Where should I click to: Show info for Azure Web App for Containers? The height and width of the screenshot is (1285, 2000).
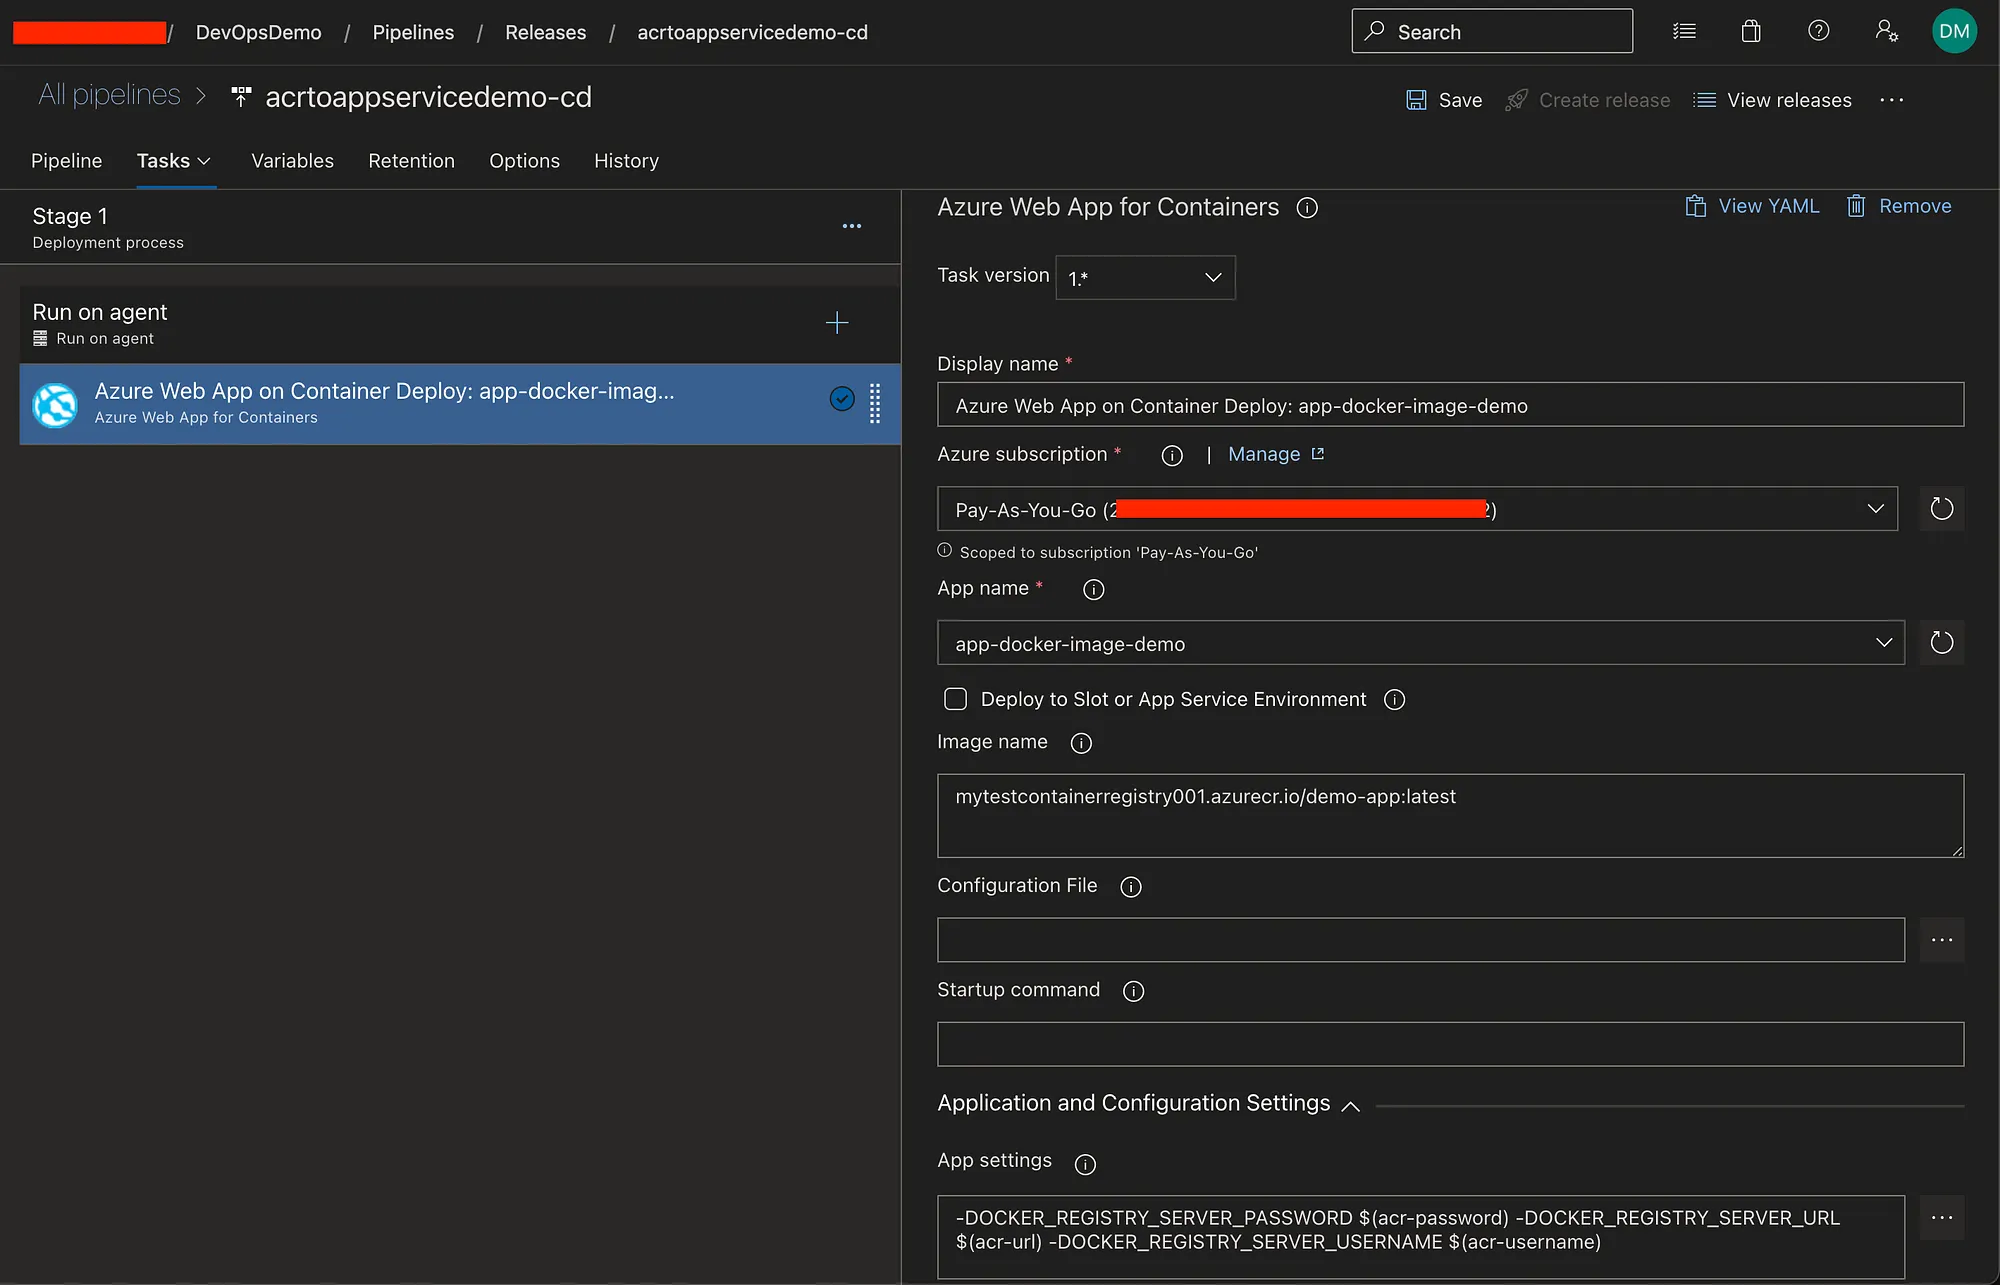click(1307, 208)
